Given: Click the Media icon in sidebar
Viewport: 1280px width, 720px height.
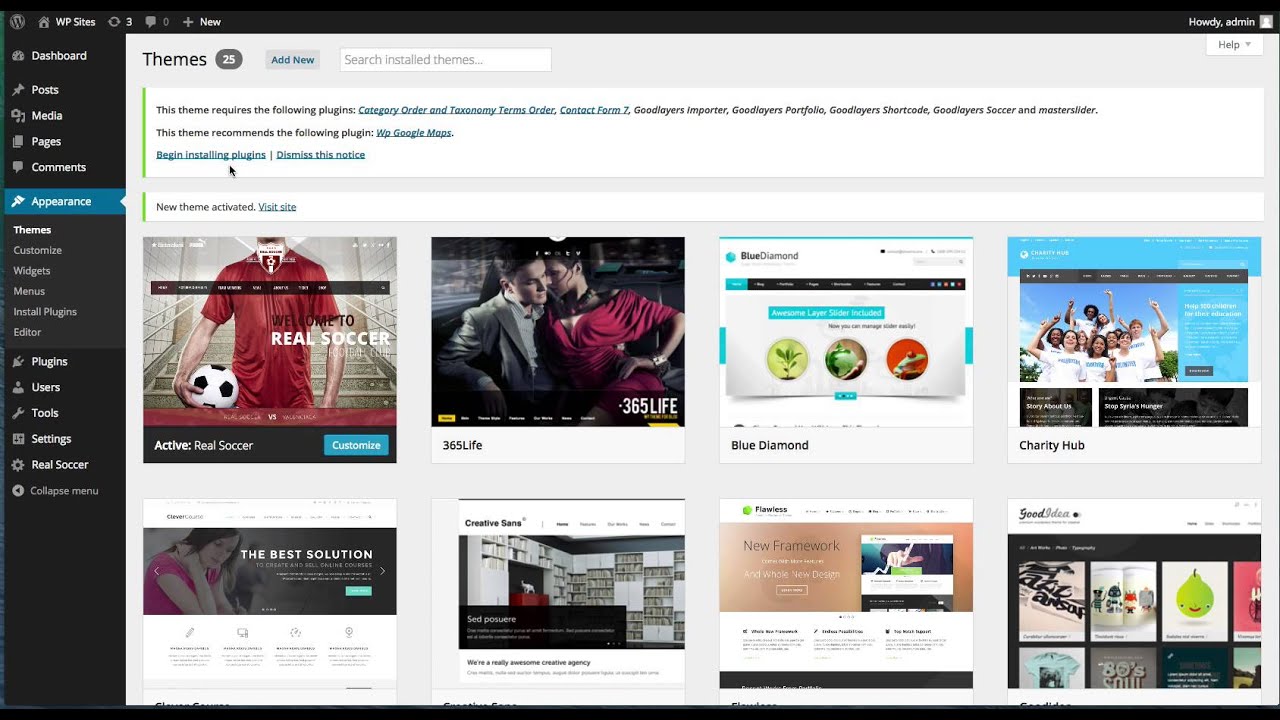Looking at the screenshot, I should tap(18, 116).
